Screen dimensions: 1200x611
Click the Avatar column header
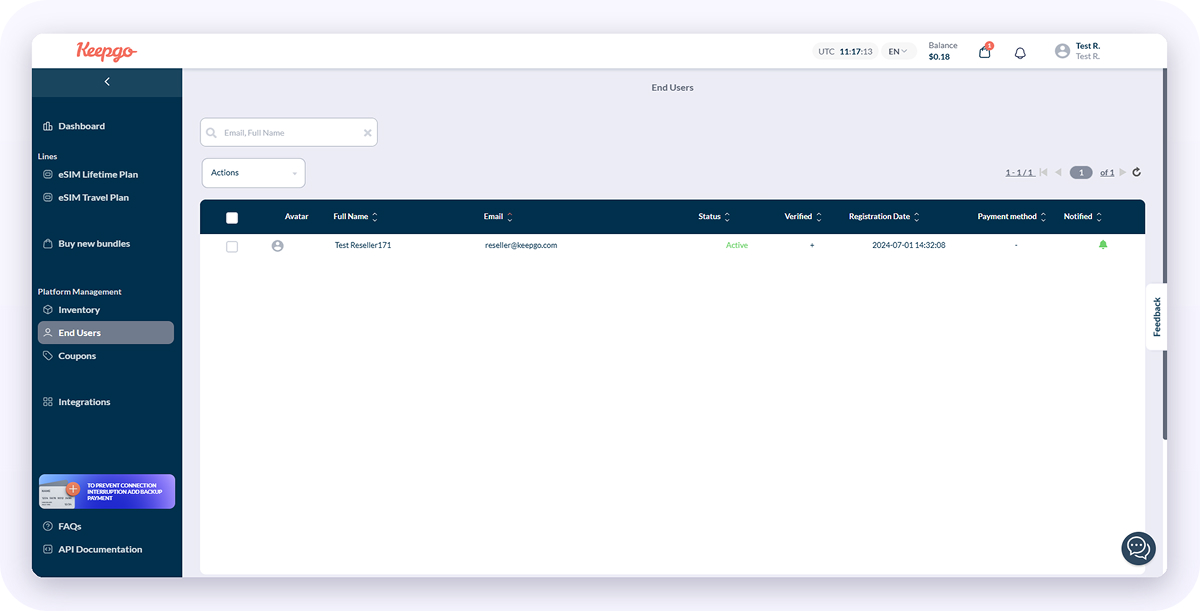point(297,216)
